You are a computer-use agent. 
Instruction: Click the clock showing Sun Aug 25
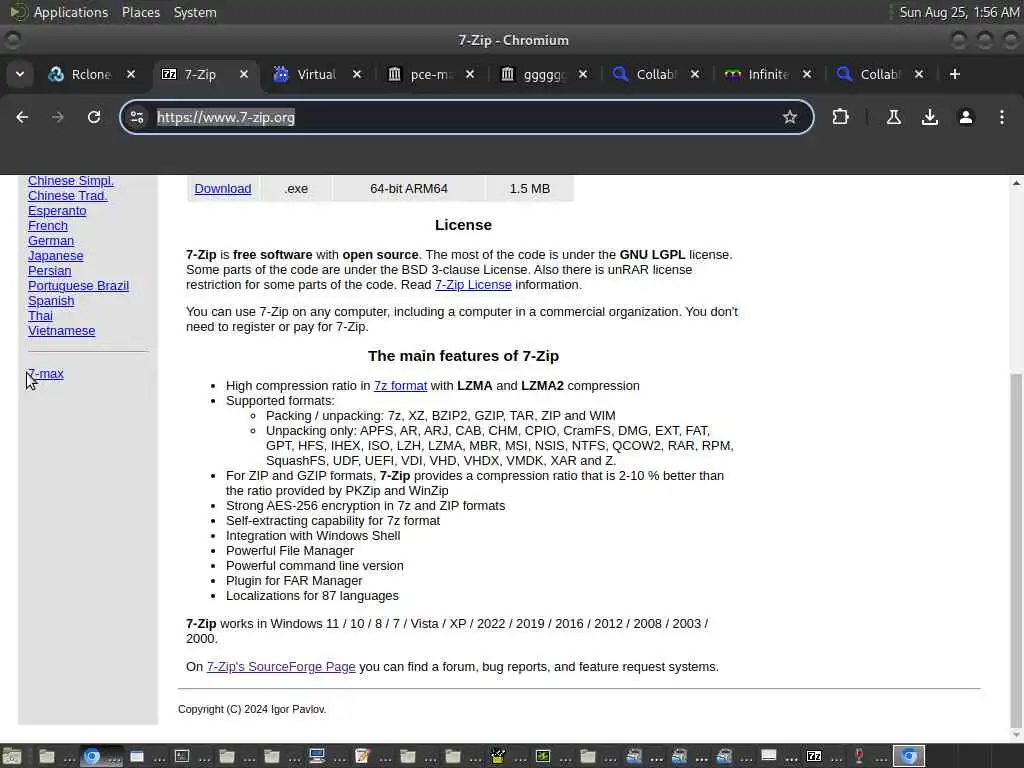coord(959,12)
